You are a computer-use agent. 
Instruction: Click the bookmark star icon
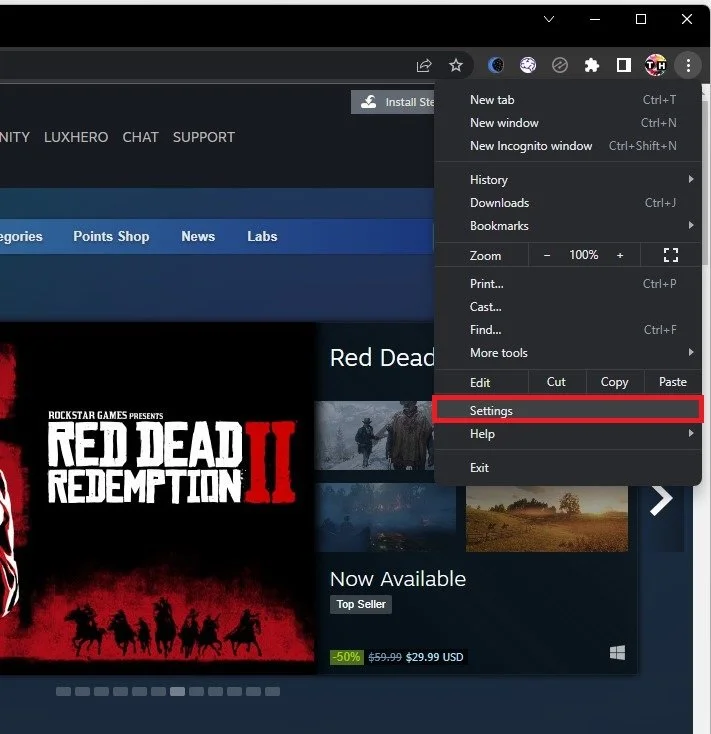(455, 65)
